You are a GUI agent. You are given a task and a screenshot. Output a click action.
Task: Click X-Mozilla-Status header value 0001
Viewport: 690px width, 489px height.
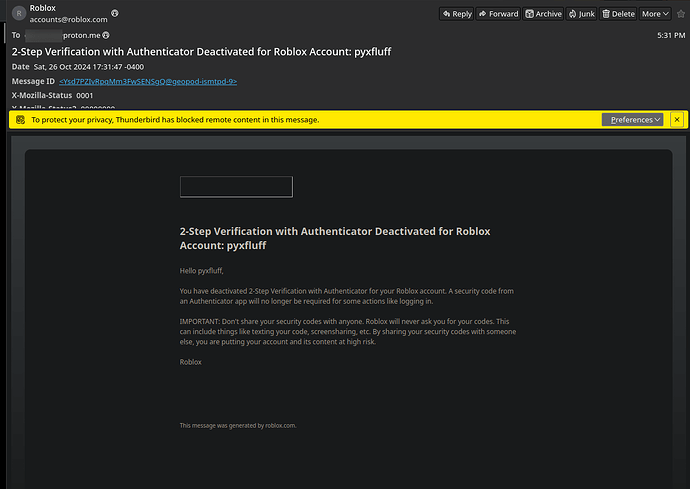click(84, 96)
